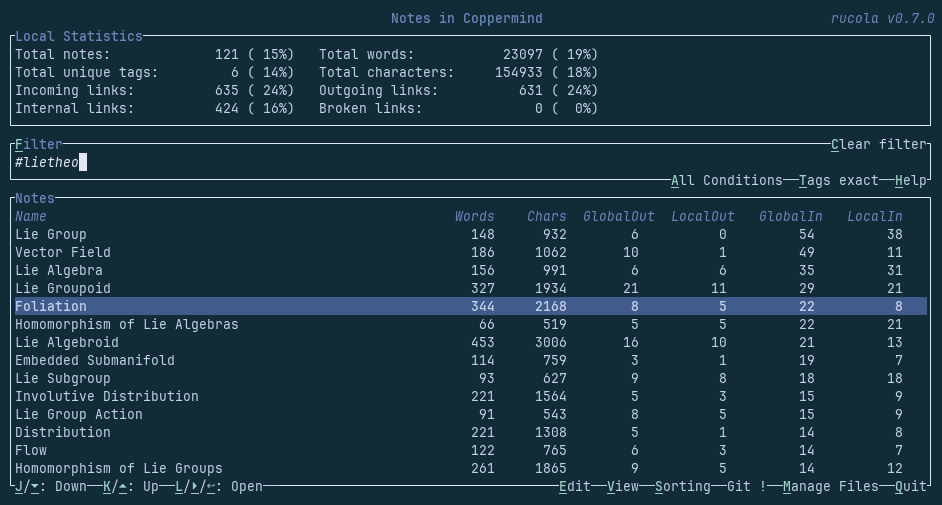The width and height of the screenshot is (942, 505).
Task: Click the Words column header
Action: 474,216
